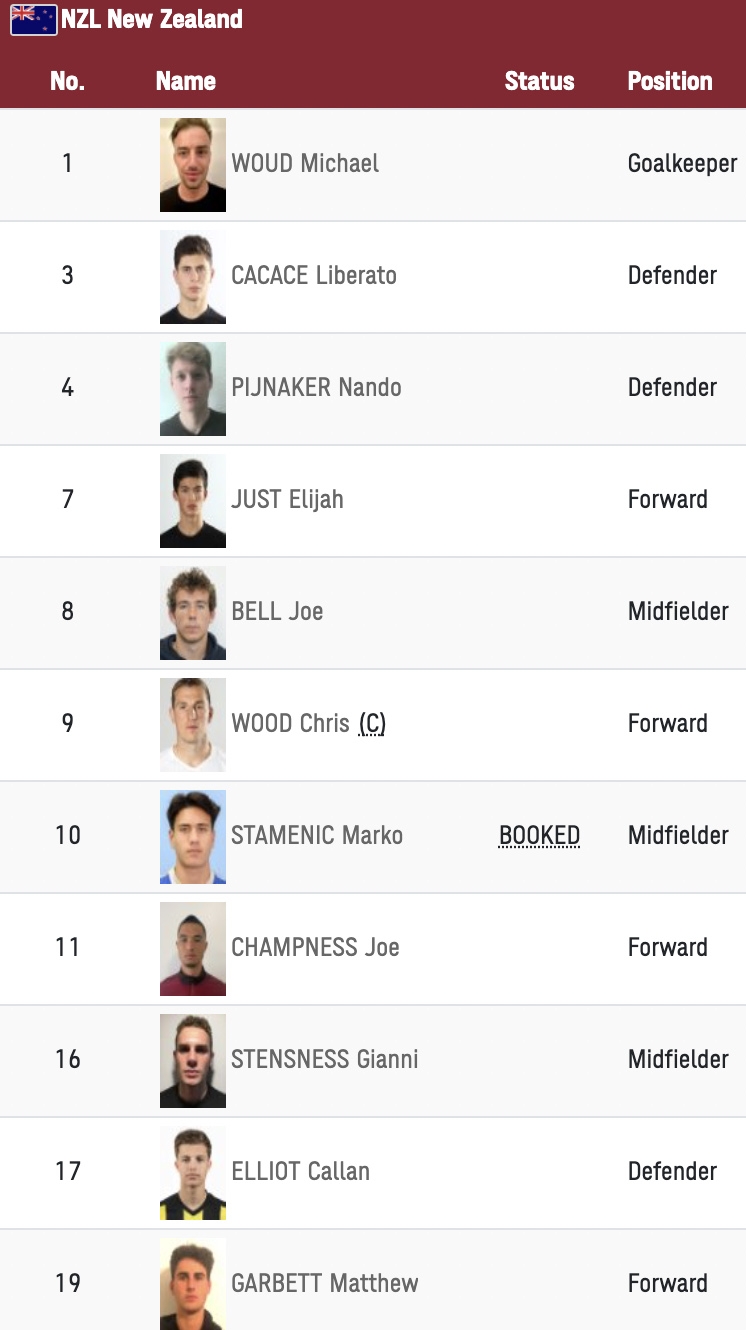Open STENSNESS Gianni player name
The image size is (746, 1330).
pos(325,1059)
